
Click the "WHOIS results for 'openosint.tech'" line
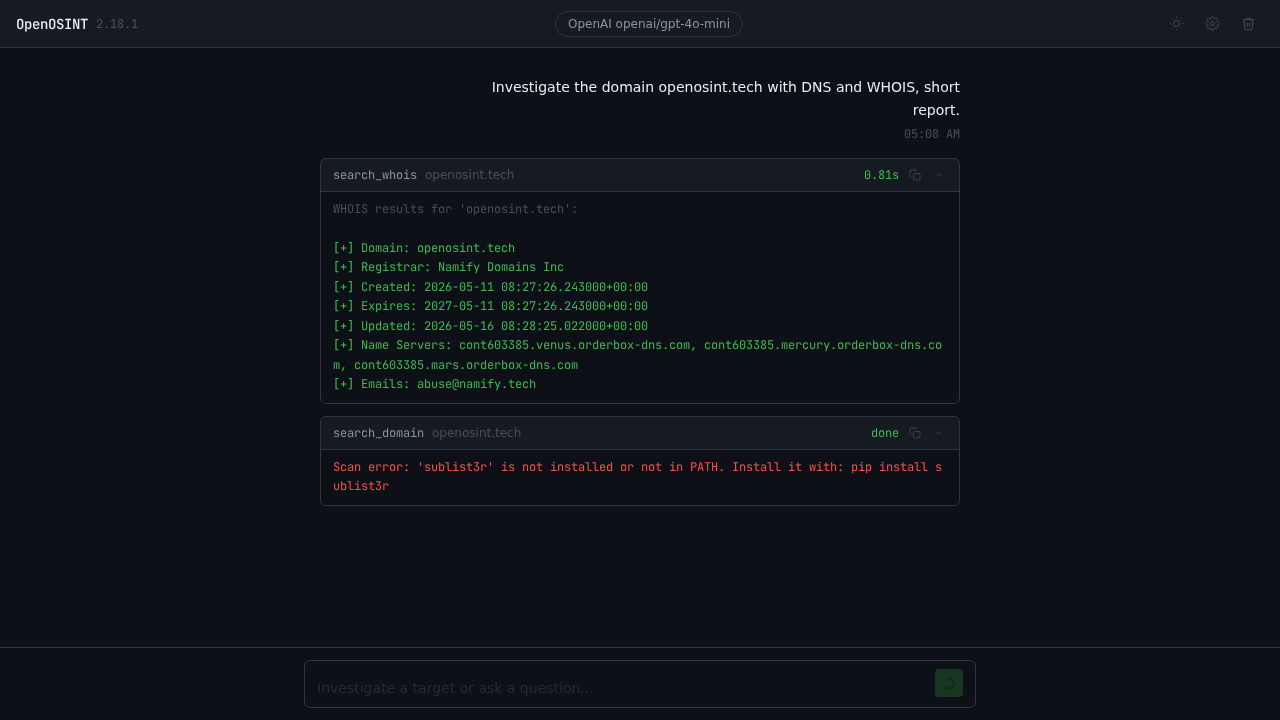click(455, 209)
